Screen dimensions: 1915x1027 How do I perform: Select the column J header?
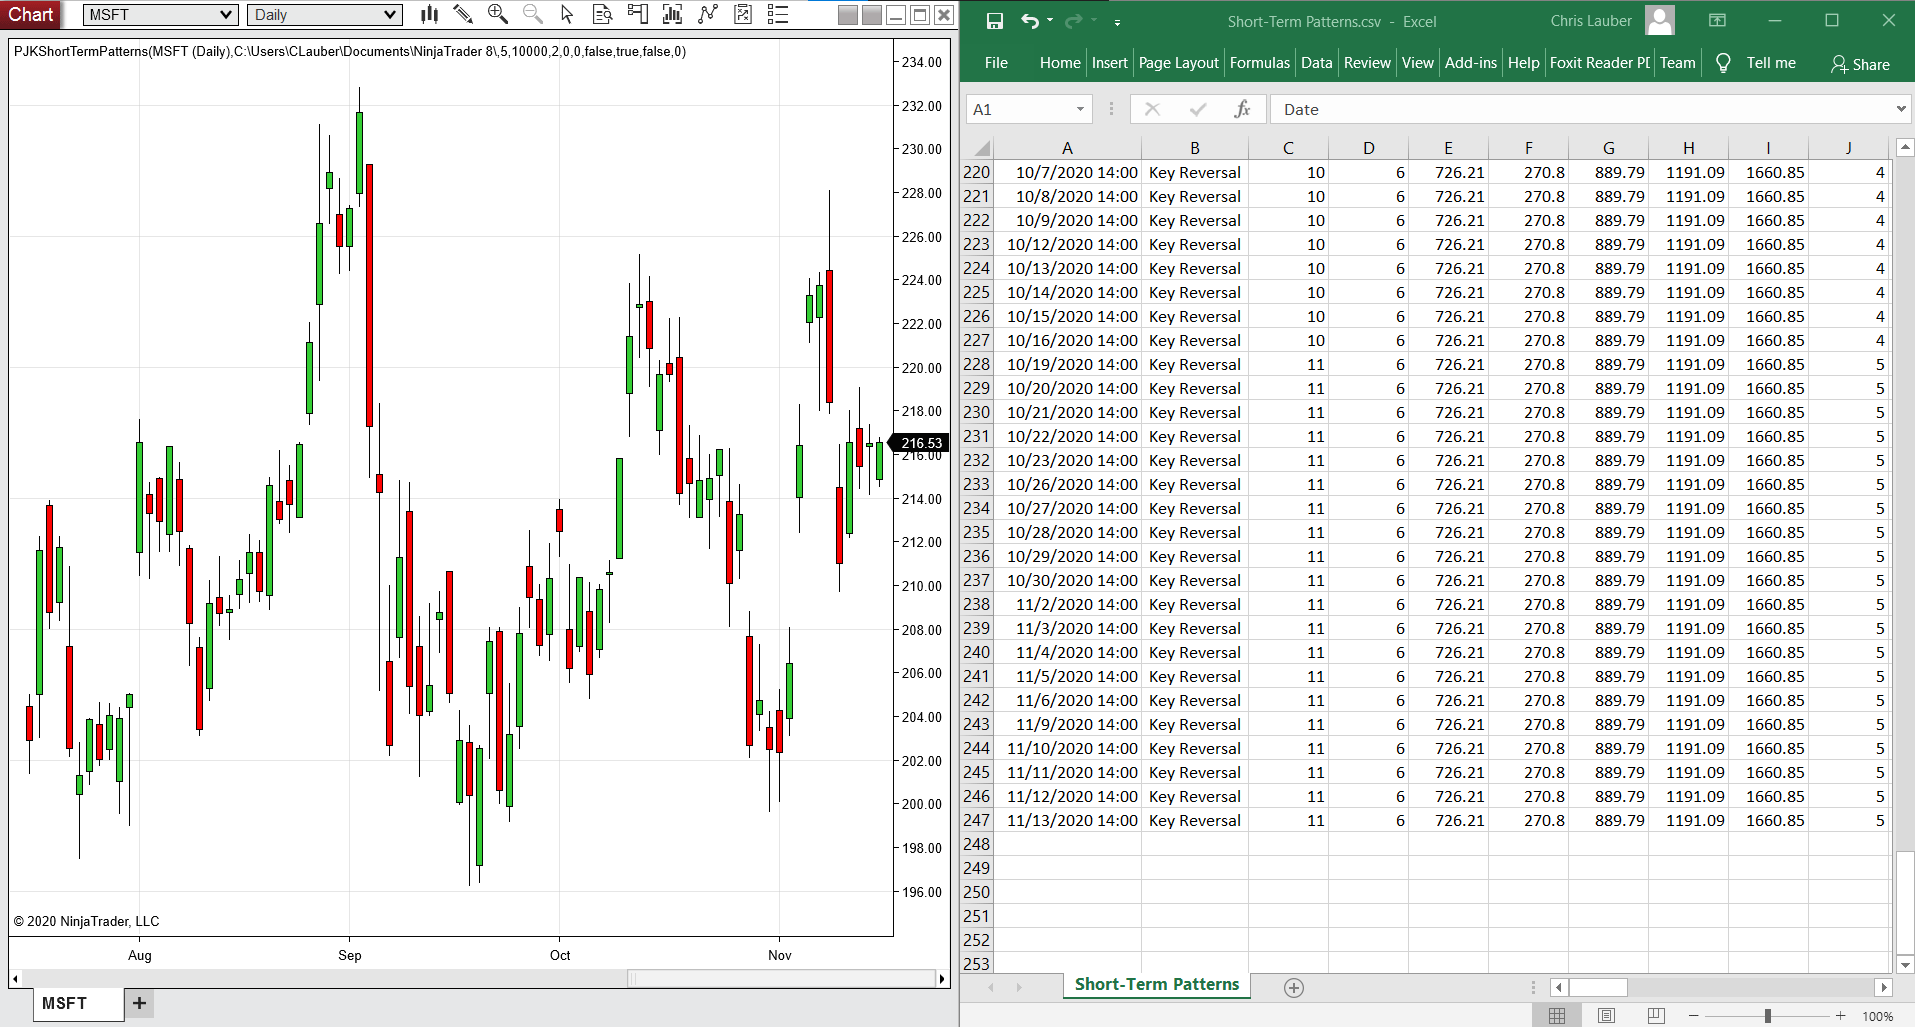(1848, 148)
